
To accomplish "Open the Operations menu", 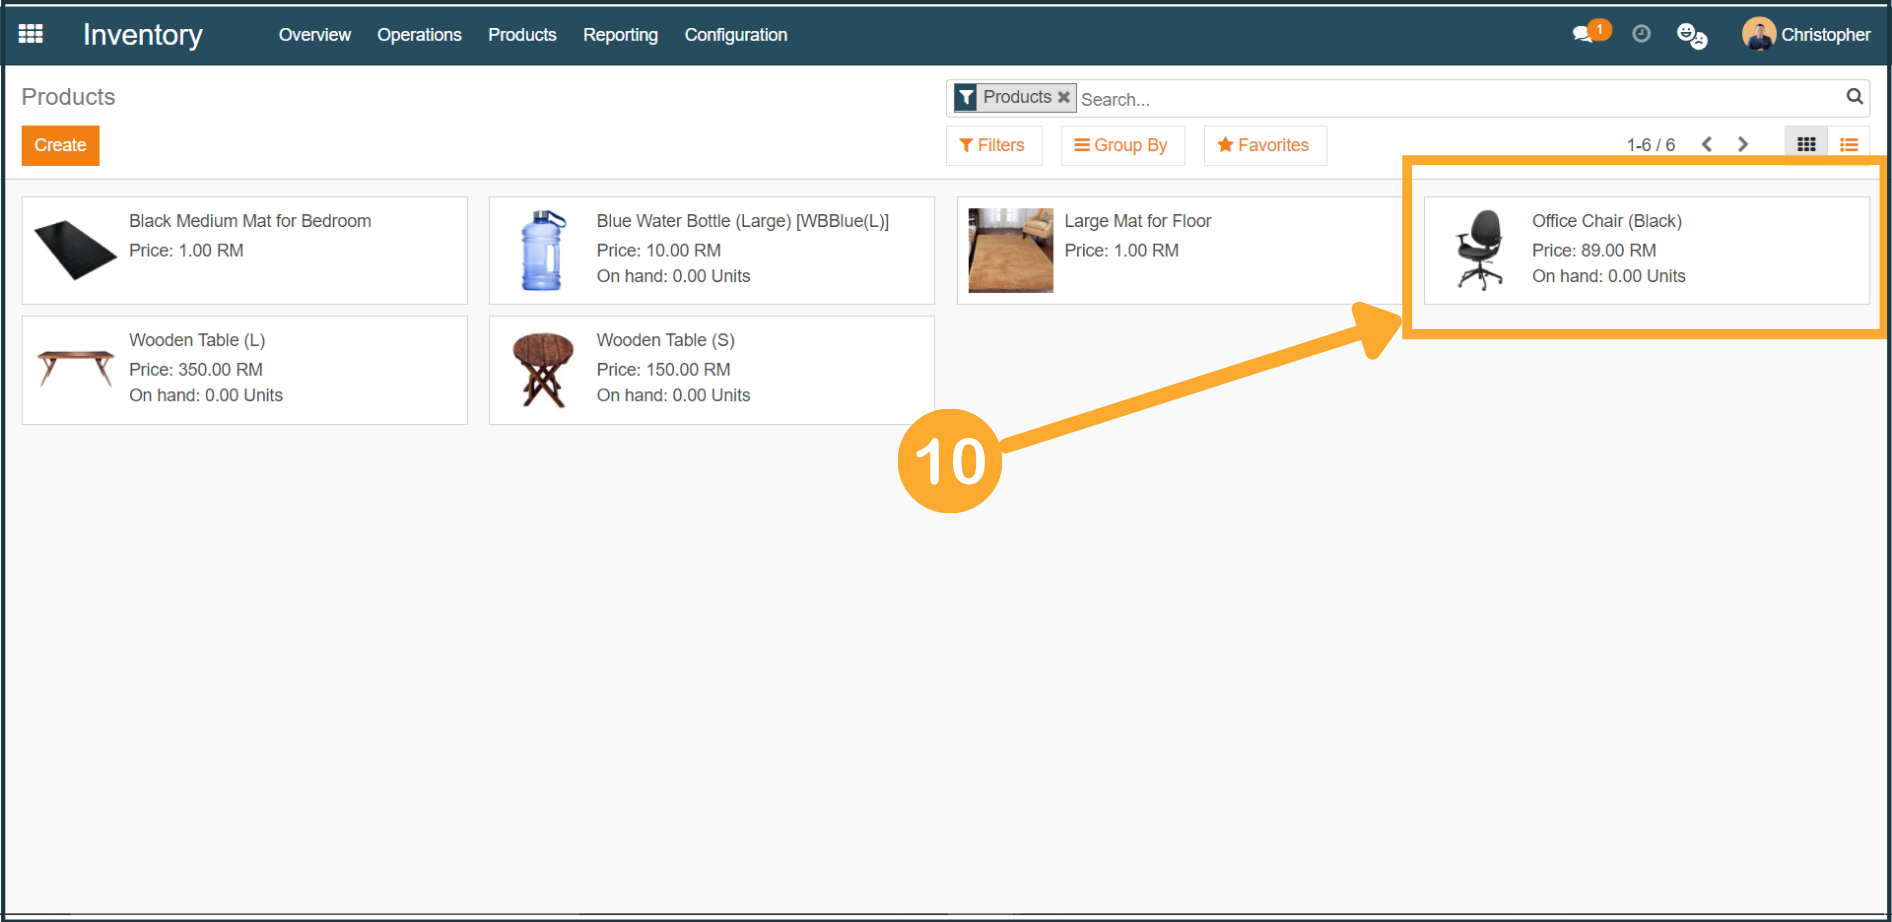I will coord(419,35).
